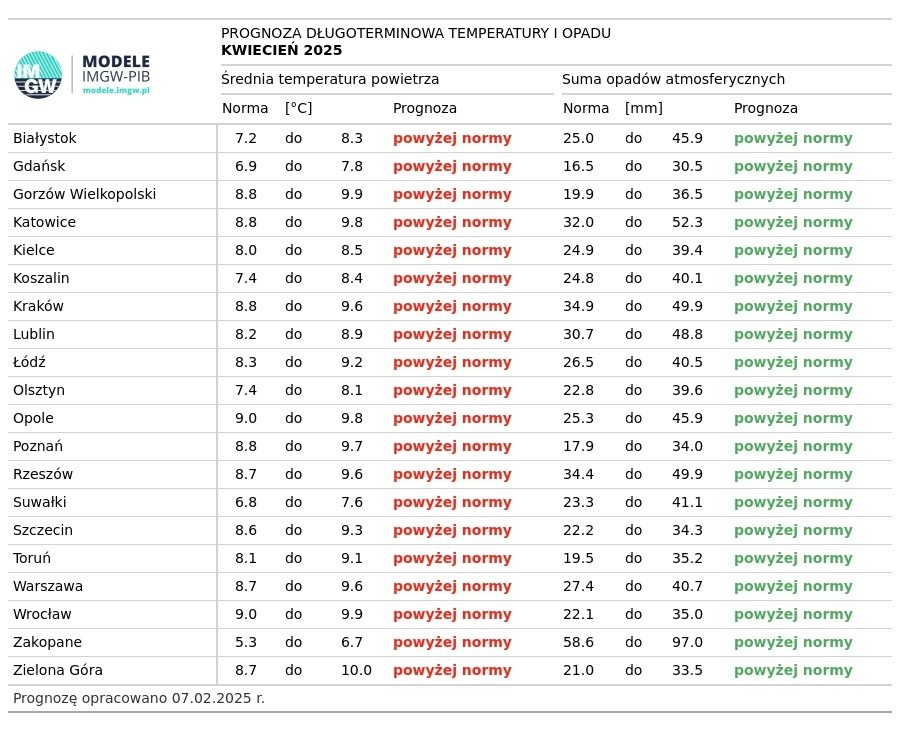Click Kraków's red temperature forecast text
This screenshot has height=731, width=900.
coord(452,306)
